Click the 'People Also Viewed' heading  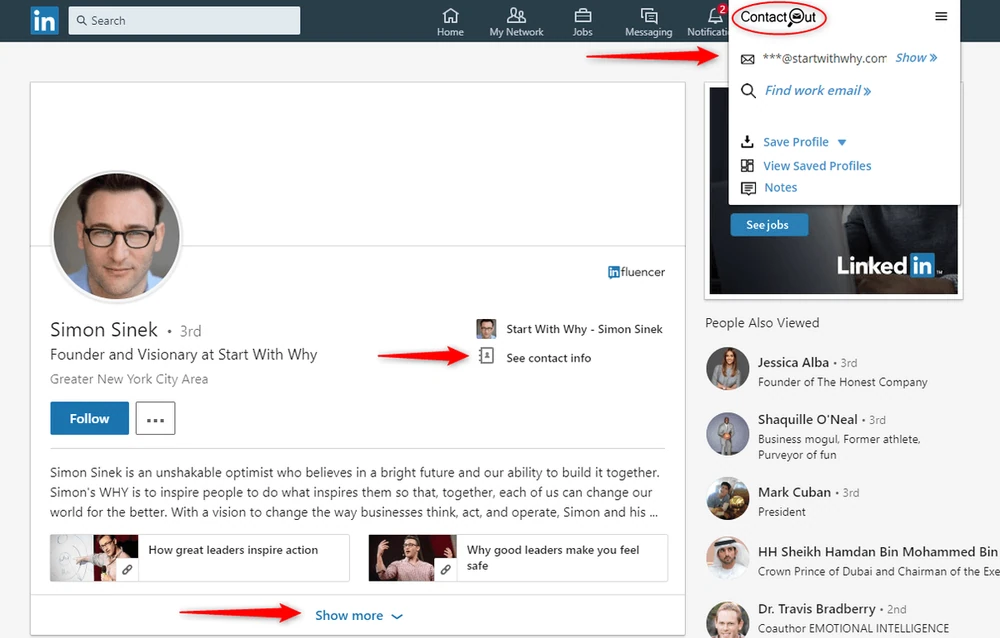762,323
